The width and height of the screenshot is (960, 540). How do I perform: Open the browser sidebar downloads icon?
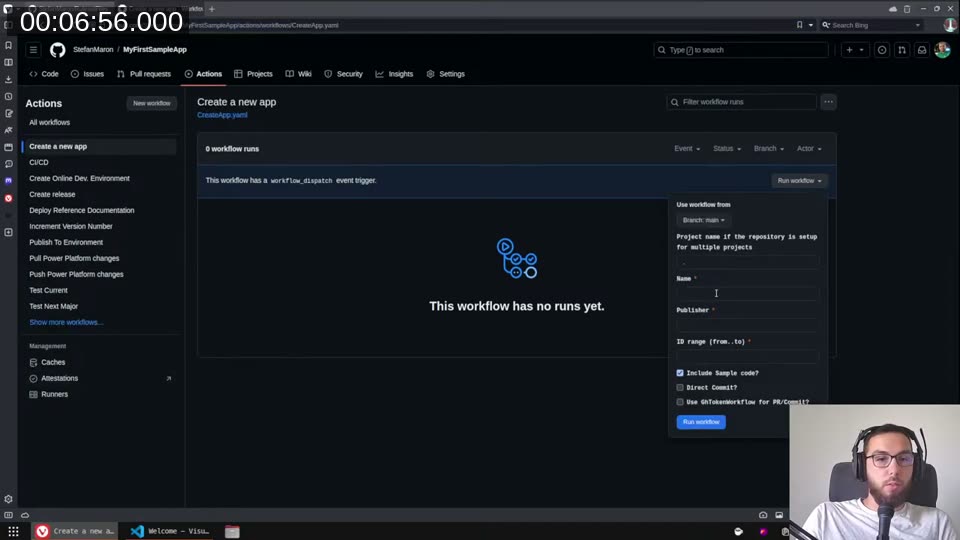click(9, 80)
